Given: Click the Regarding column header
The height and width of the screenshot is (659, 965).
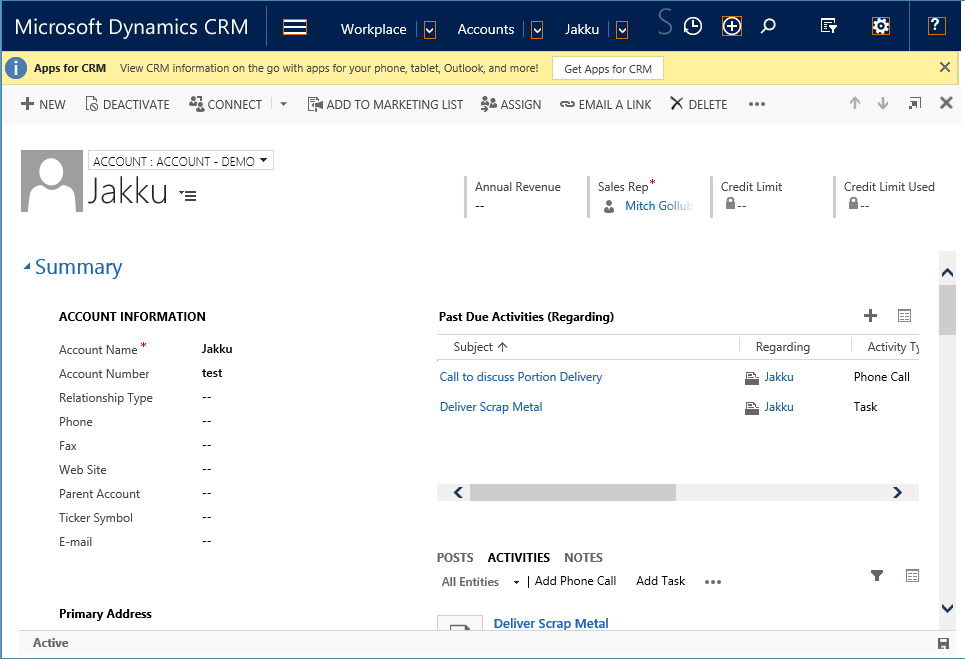Looking at the screenshot, I should pos(783,347).
